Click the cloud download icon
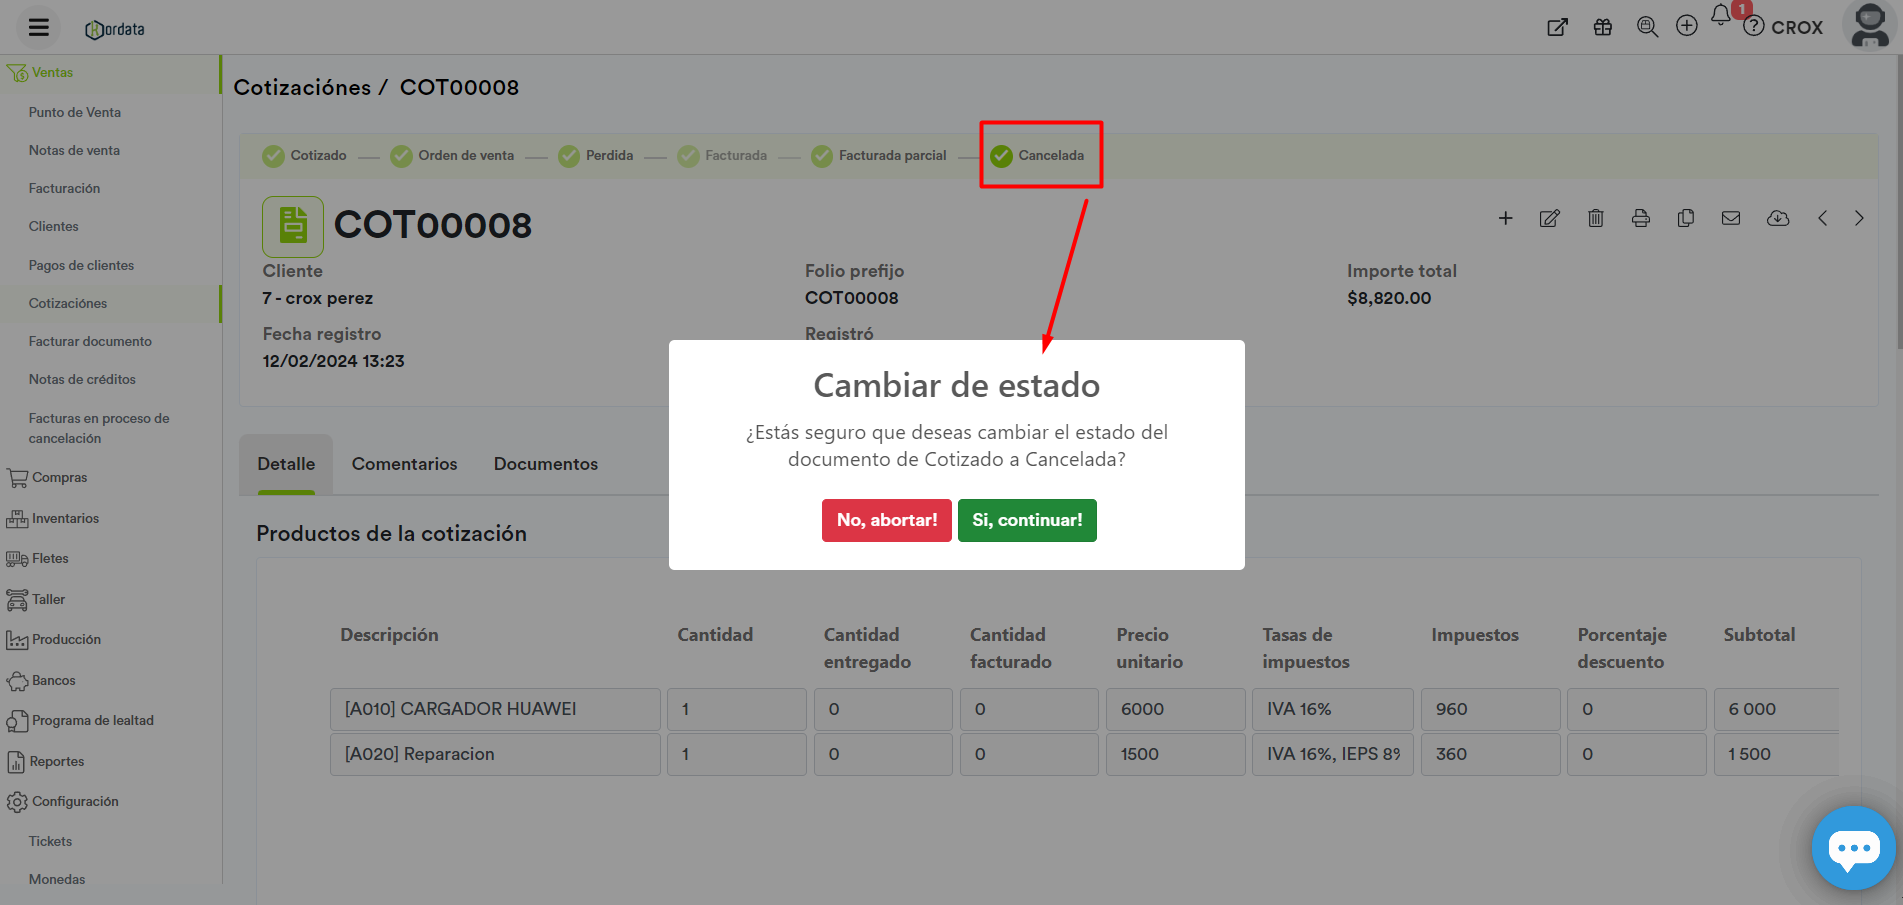 click(1777, 218)
